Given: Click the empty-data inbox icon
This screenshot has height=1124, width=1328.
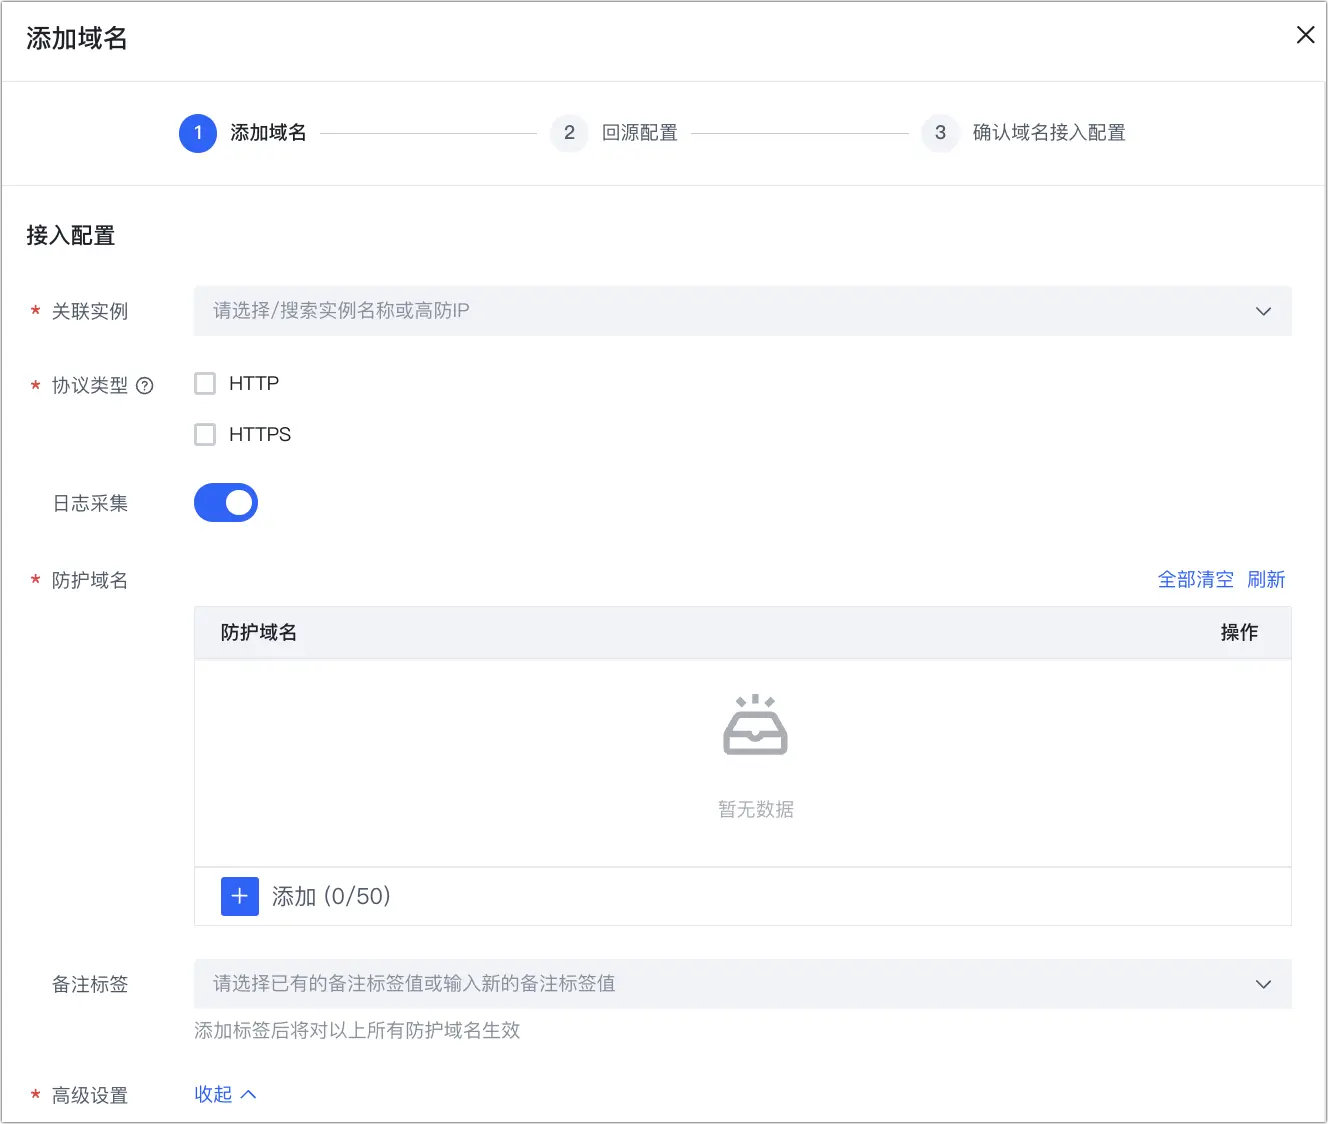Looking at the screenshot, I should pos(755,724).
